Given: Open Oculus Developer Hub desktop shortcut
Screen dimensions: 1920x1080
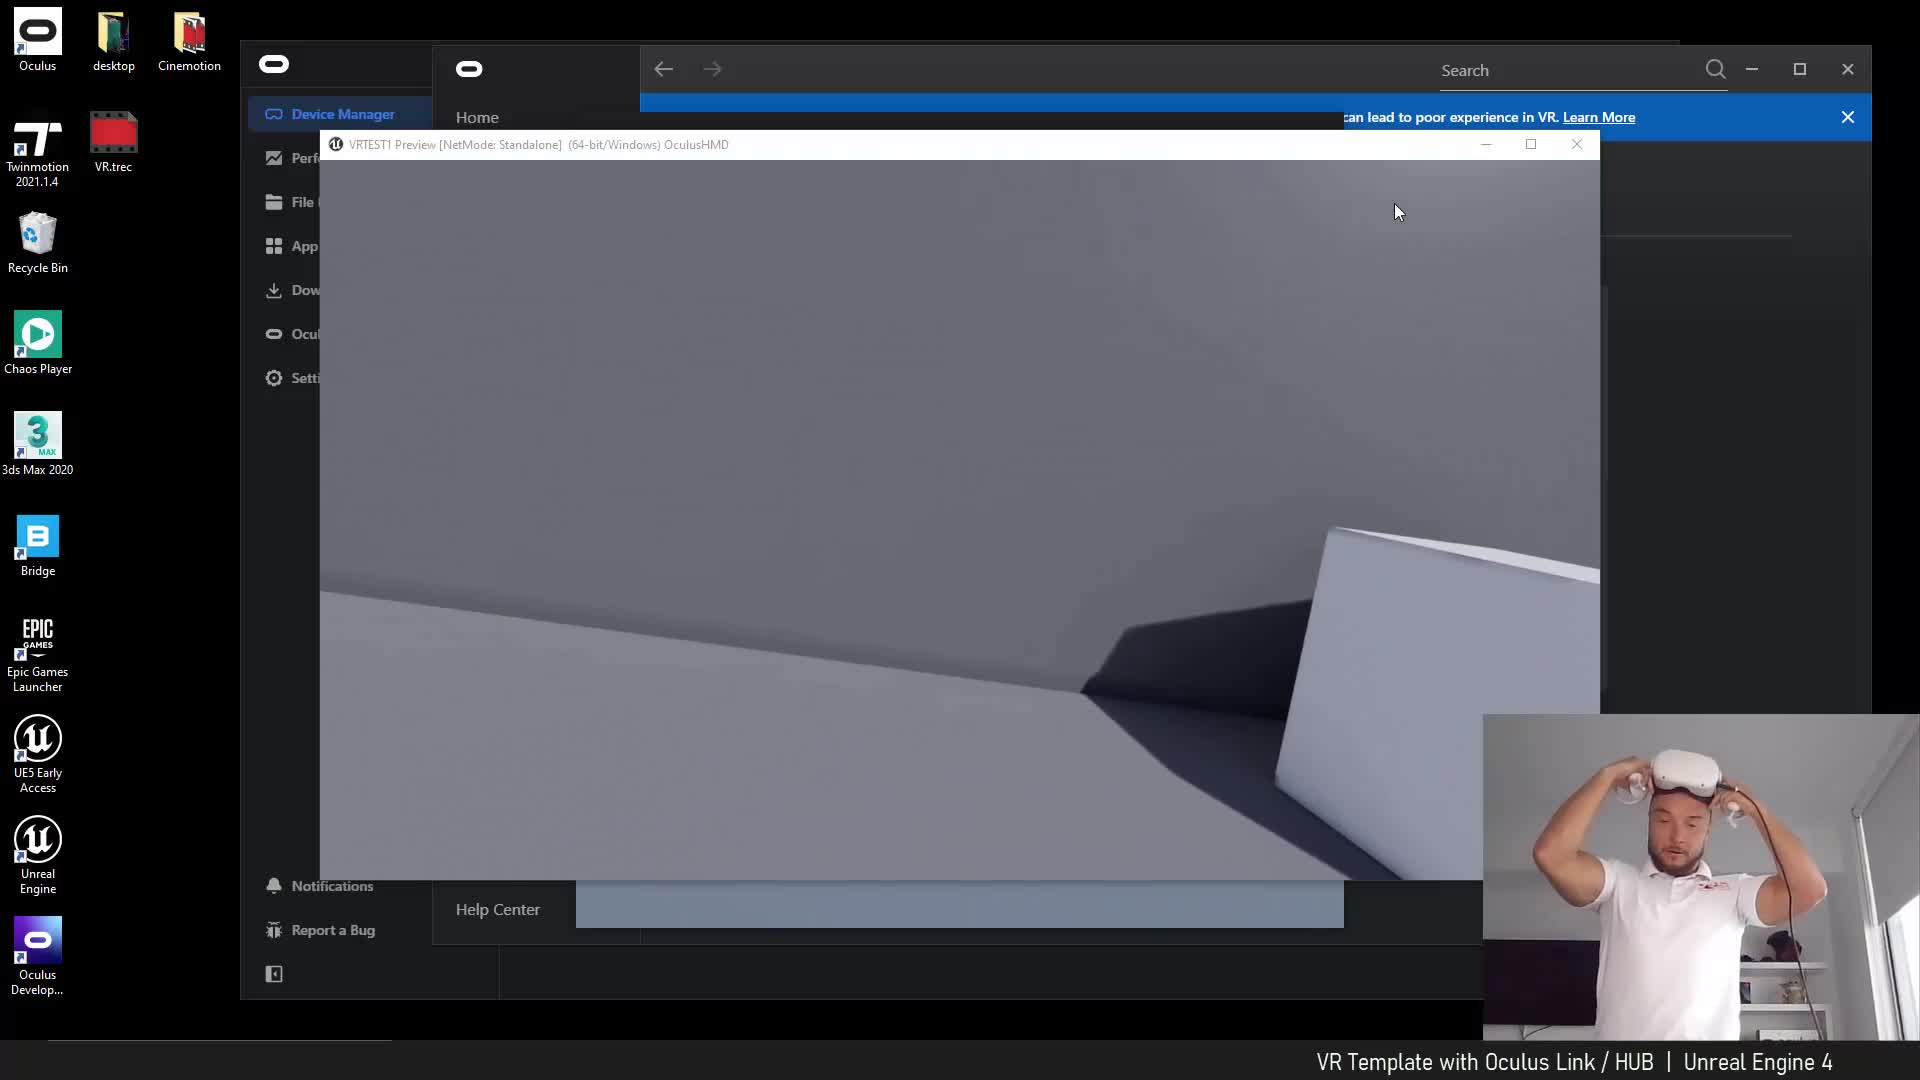Looking at the screenshot, I should (x=38, y=957).
